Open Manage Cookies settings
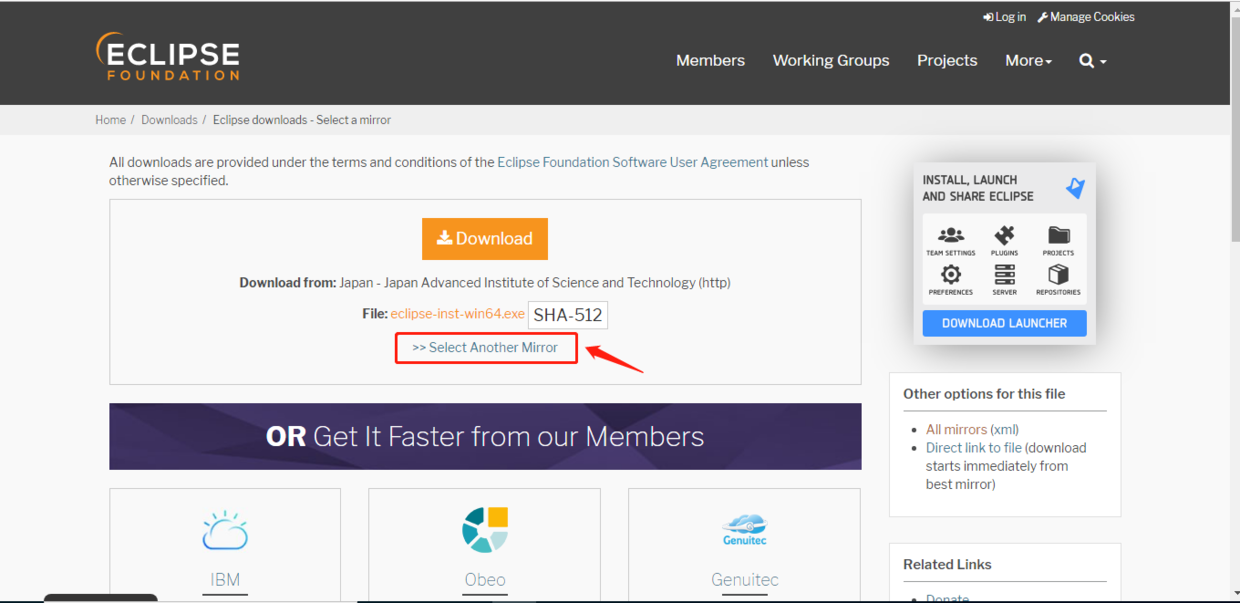This screenshot has height=603, width=1240. coord(1086,17)
